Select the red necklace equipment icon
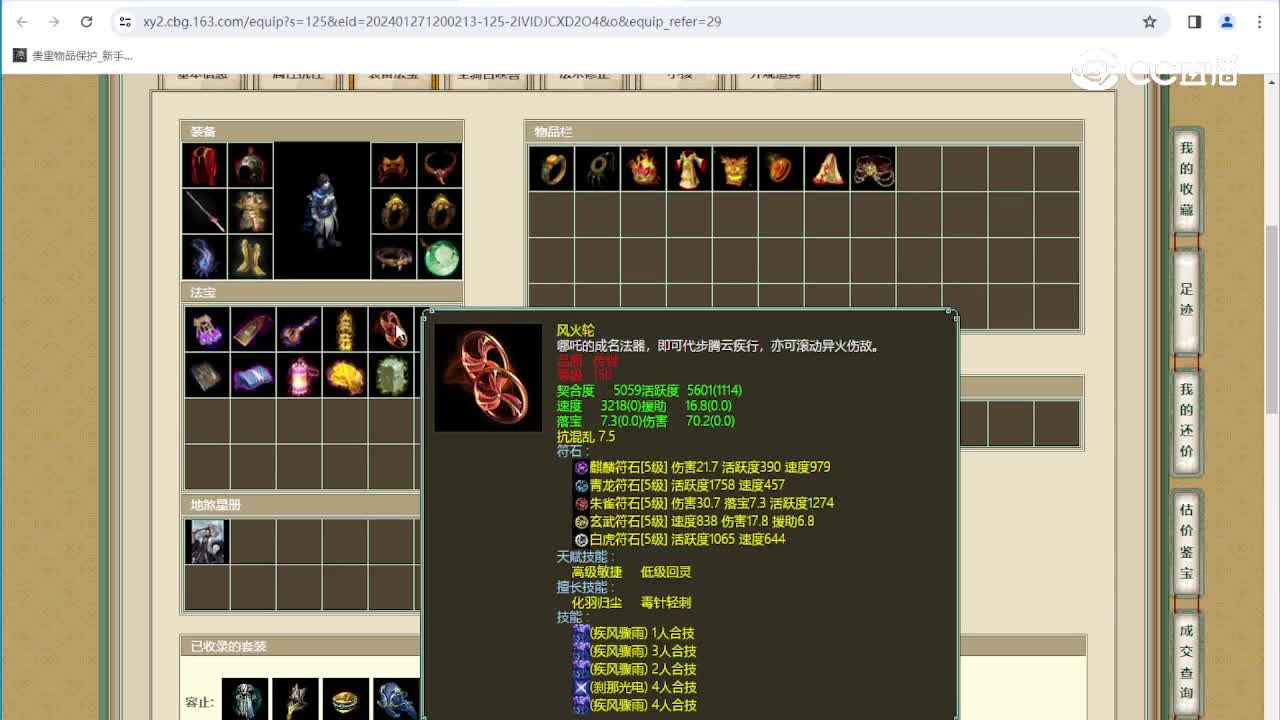This screenshot has width=1280, height=720. click(x=440, y=165)
